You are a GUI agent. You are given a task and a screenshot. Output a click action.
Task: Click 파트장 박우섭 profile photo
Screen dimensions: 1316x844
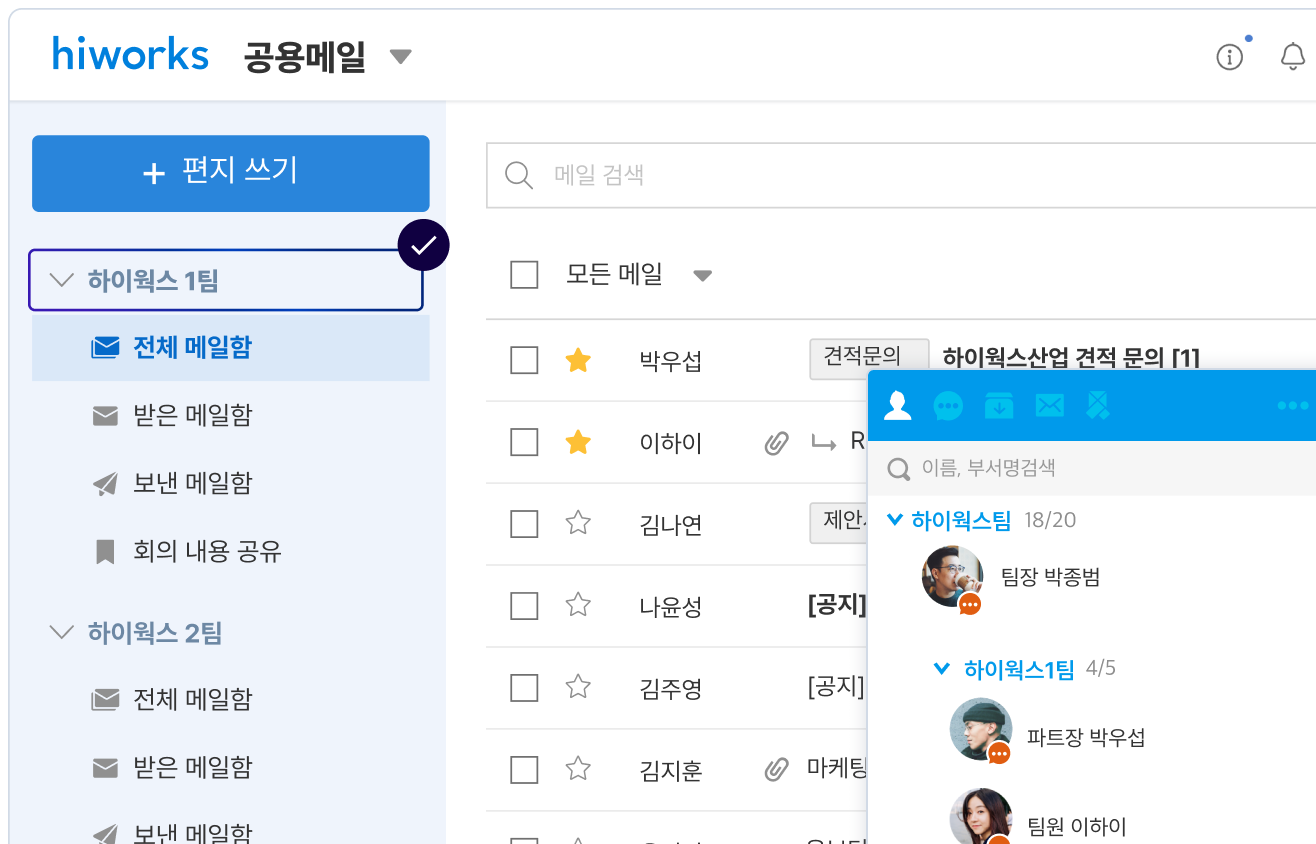click(980, 729)
